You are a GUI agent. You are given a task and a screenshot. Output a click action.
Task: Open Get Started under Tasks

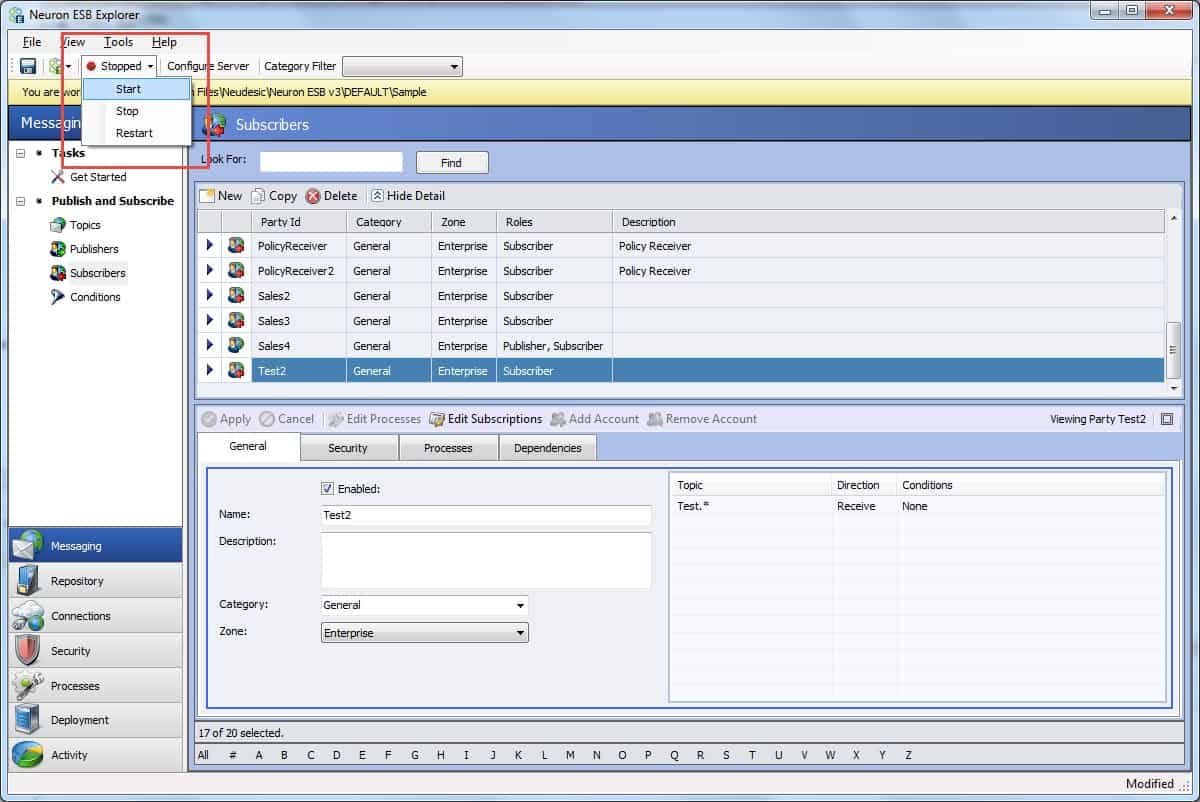(x=98, y=177)
